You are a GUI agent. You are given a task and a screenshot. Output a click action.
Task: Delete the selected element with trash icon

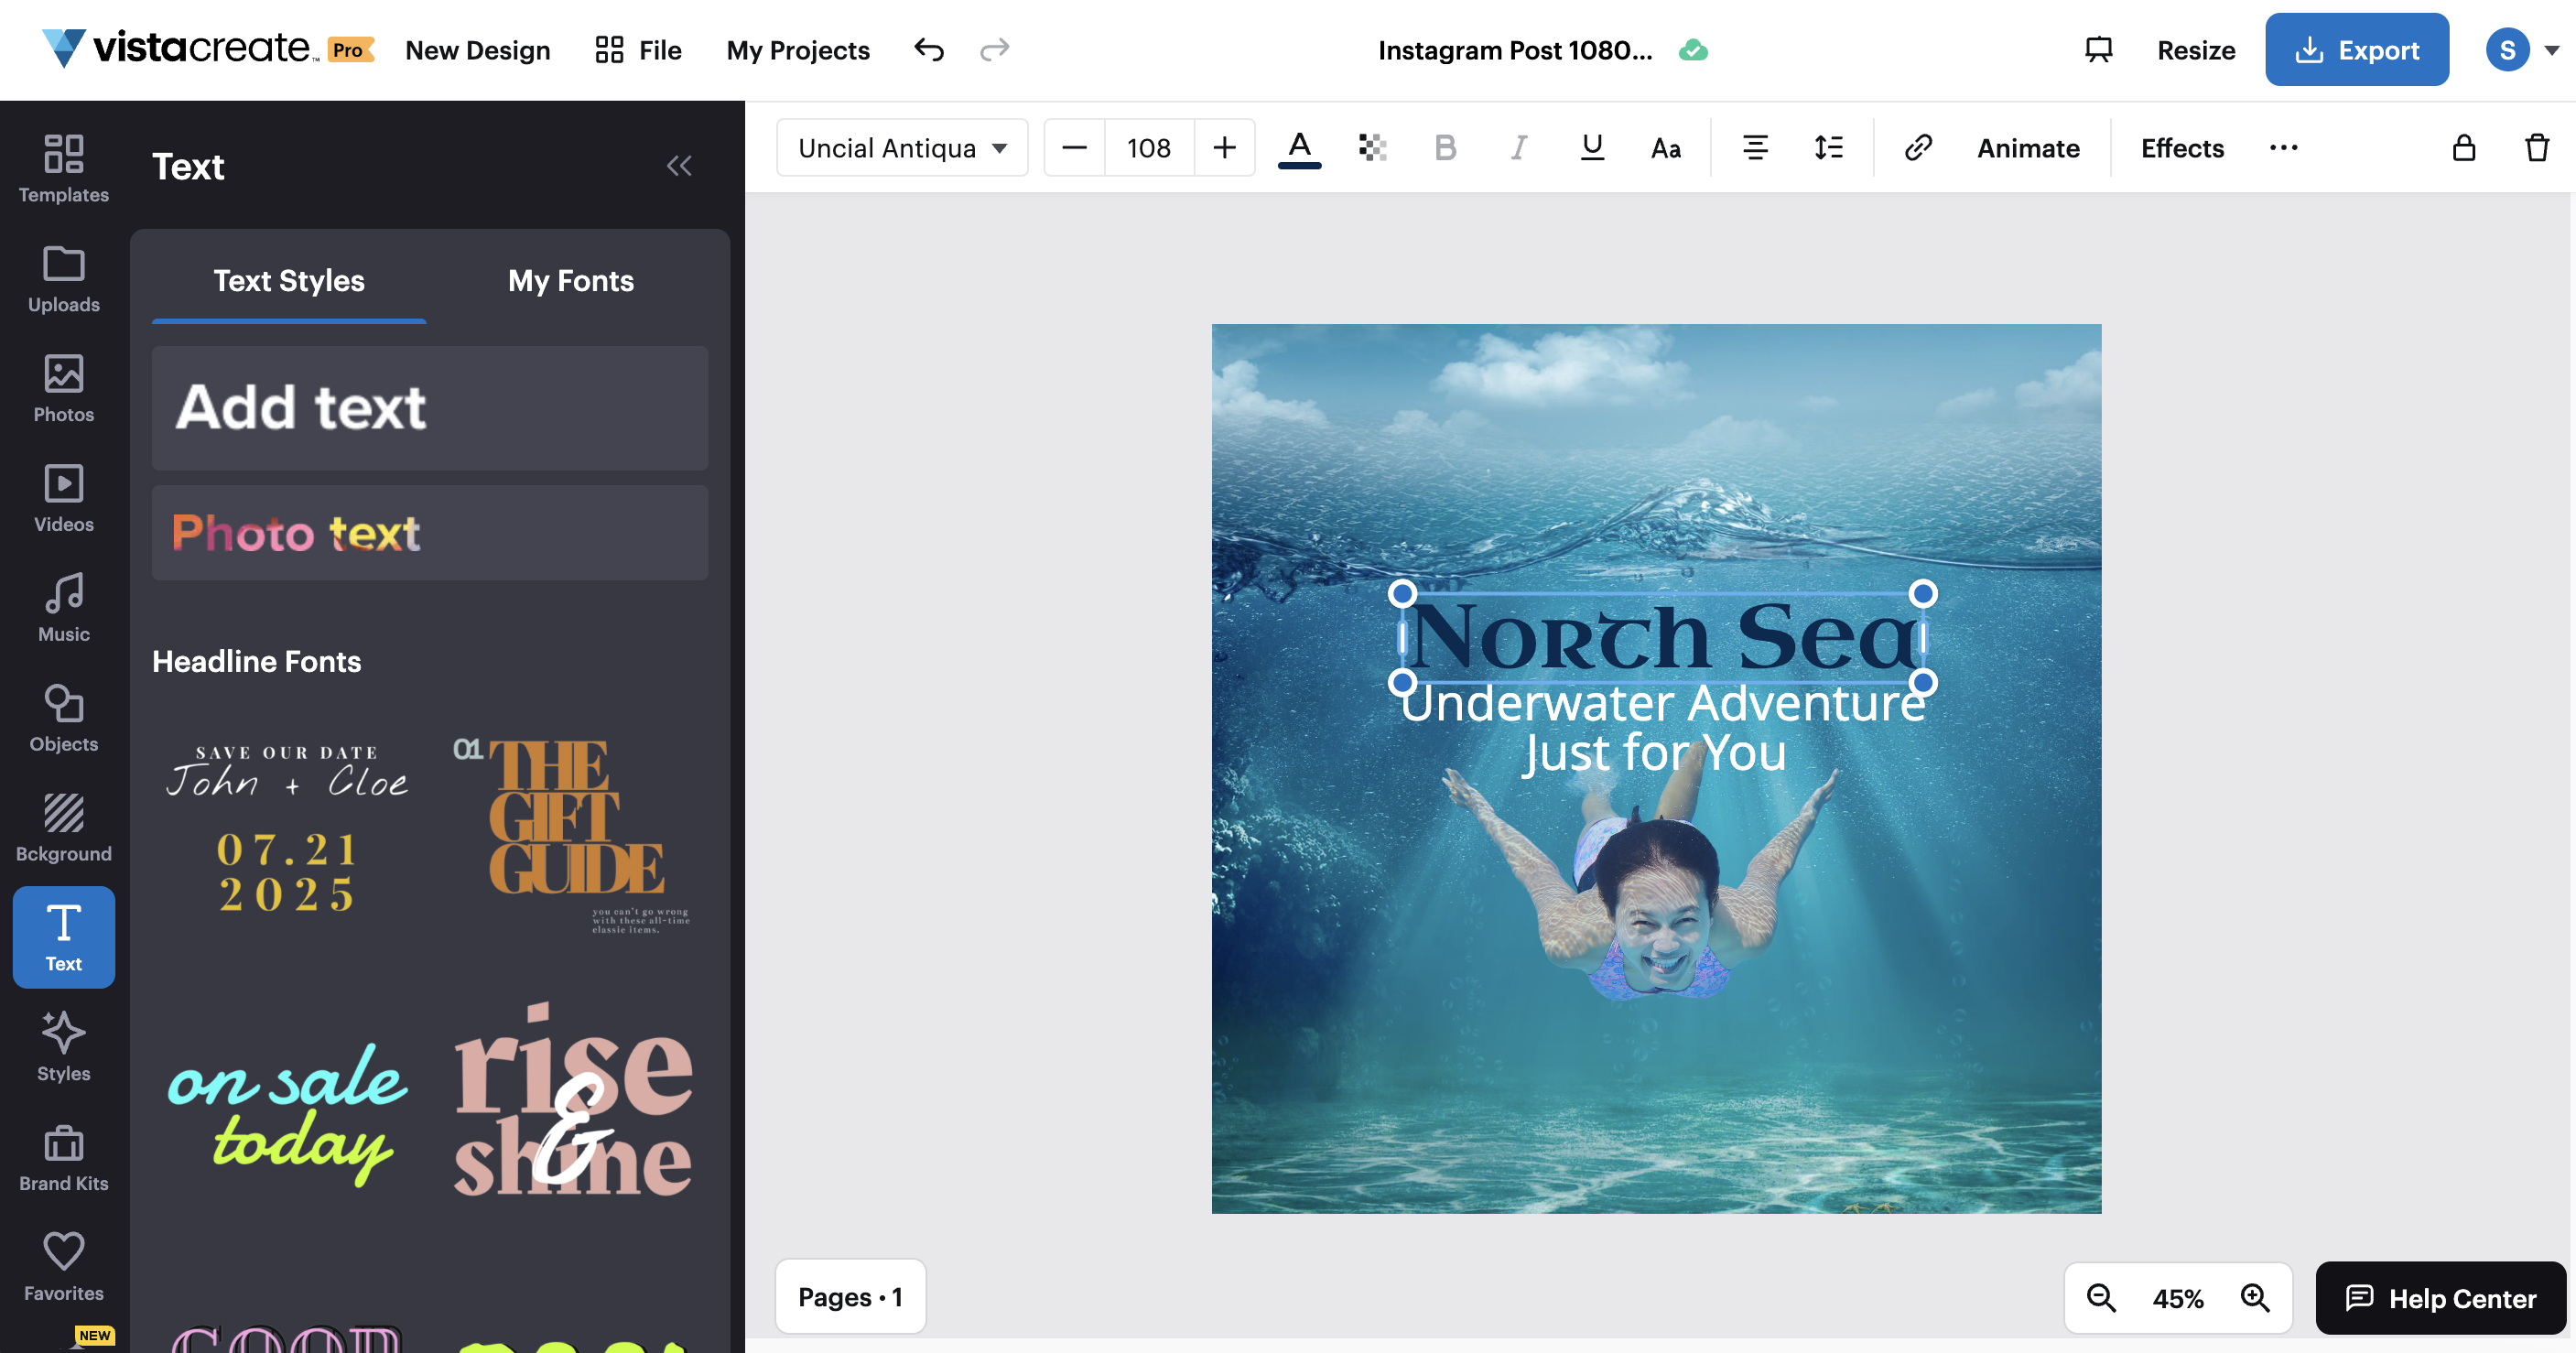(x=2537, y=148)
